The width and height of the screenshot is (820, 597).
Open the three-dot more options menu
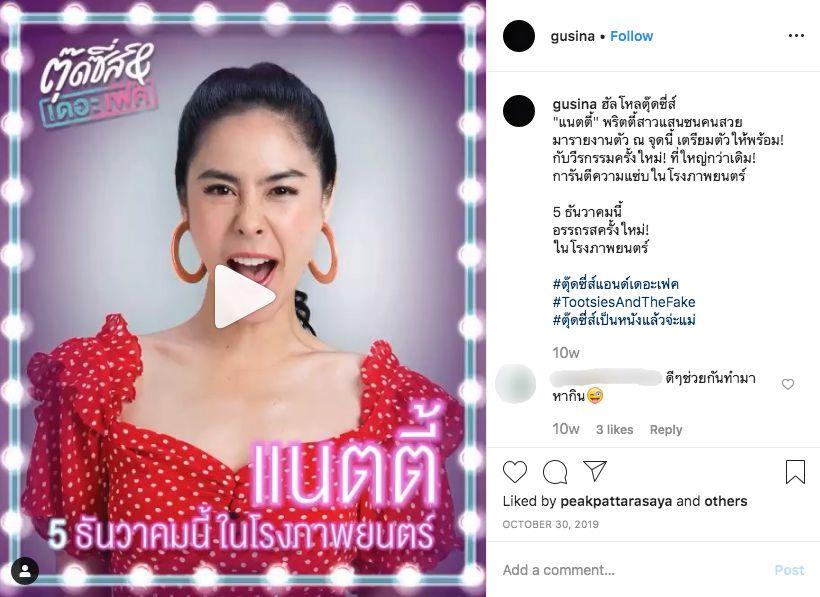coord(796,36)
